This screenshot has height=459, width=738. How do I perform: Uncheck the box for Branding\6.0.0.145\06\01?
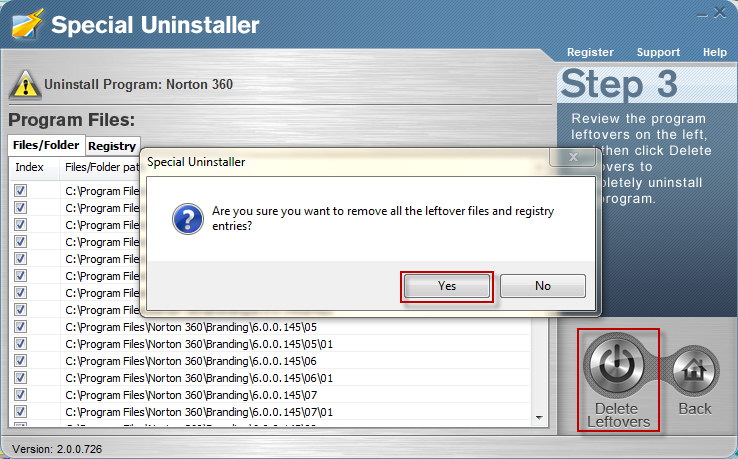[x=20, y=377]
